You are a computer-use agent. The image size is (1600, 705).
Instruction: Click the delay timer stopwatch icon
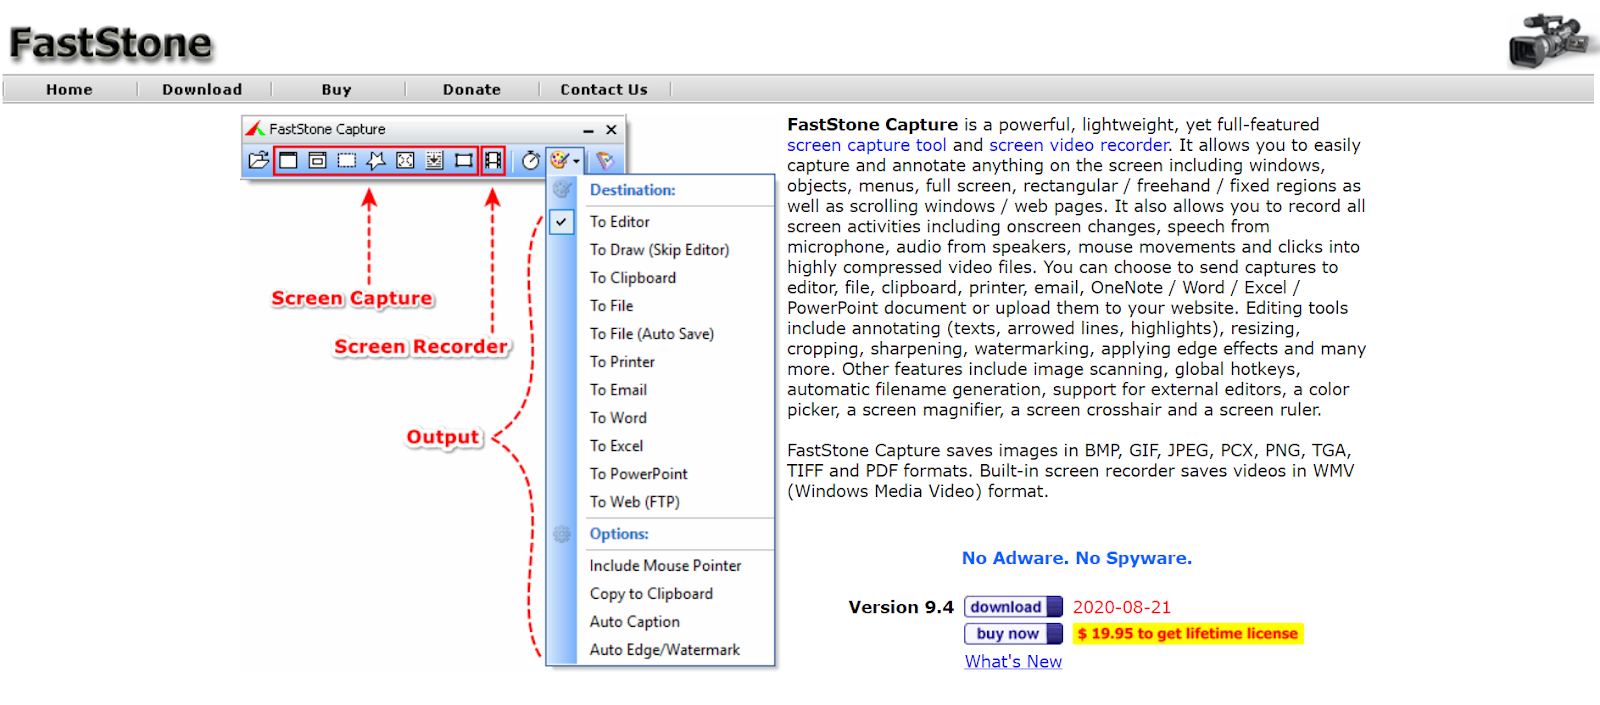point(530,160)
